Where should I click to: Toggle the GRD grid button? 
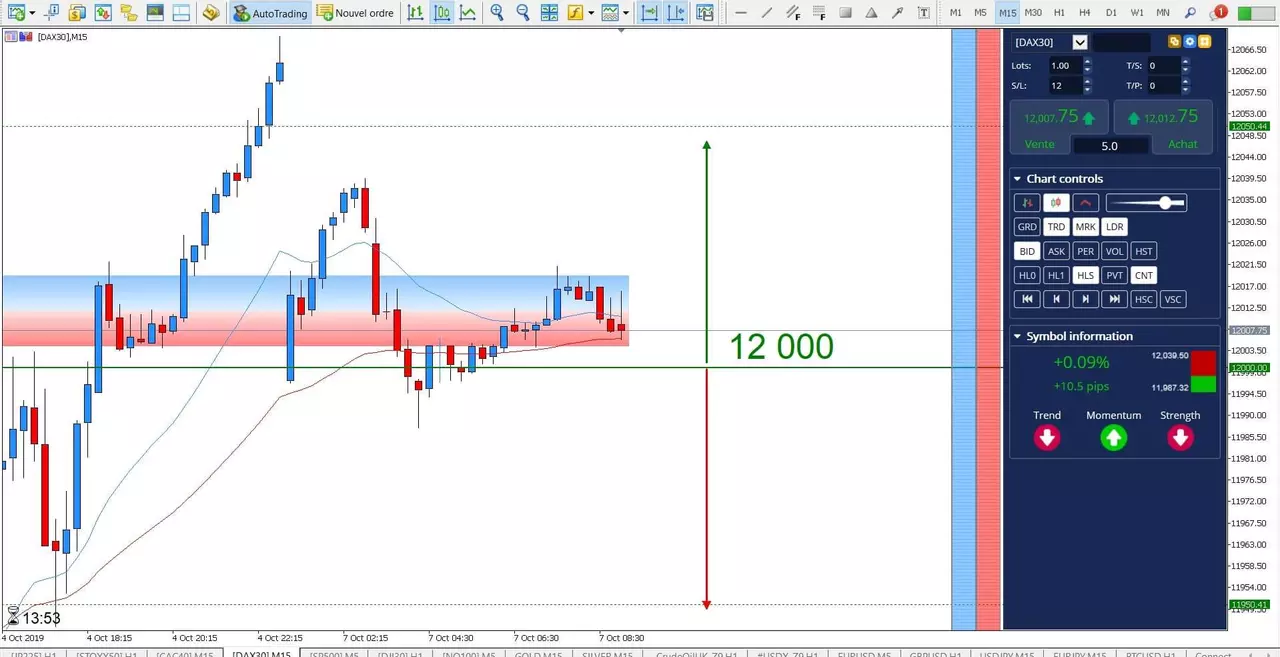1026,227
